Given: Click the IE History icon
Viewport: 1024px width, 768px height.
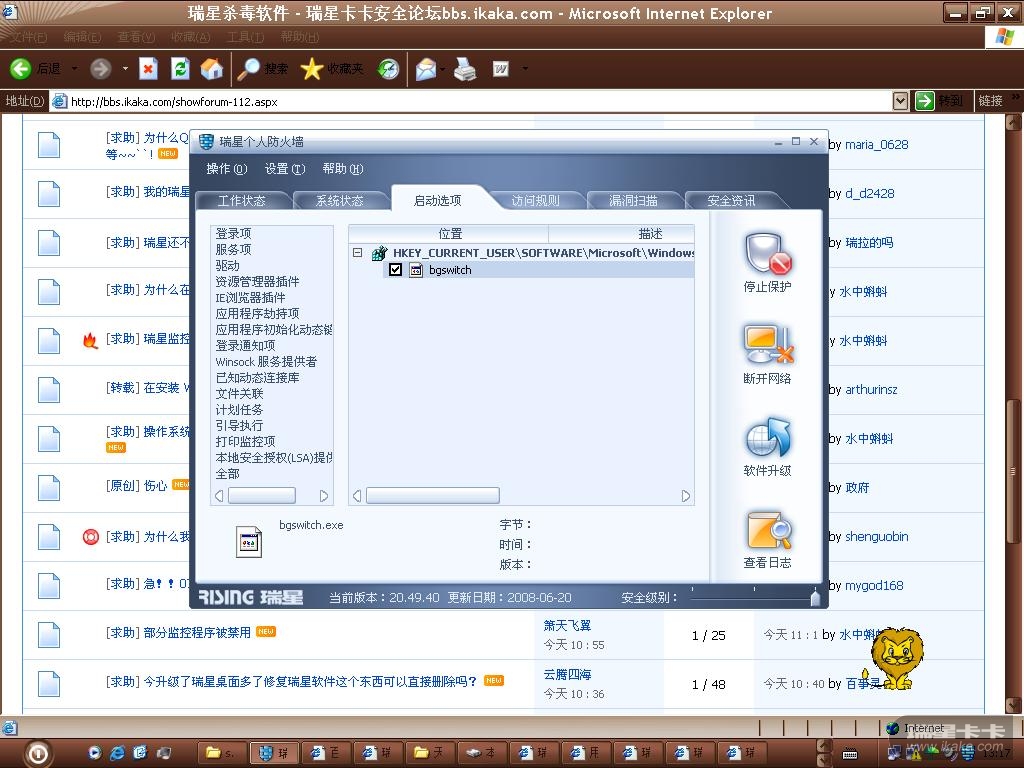Looking at the screenshot, I should pos(389,69).
